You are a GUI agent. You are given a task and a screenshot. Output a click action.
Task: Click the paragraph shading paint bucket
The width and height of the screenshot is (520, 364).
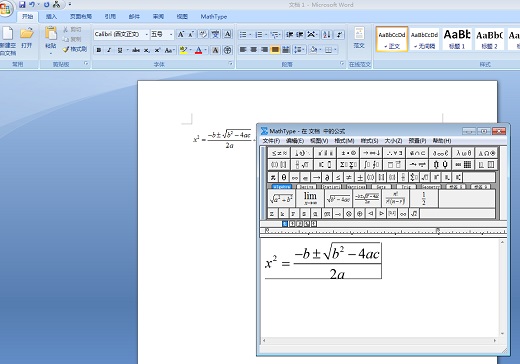pos(313,50)
